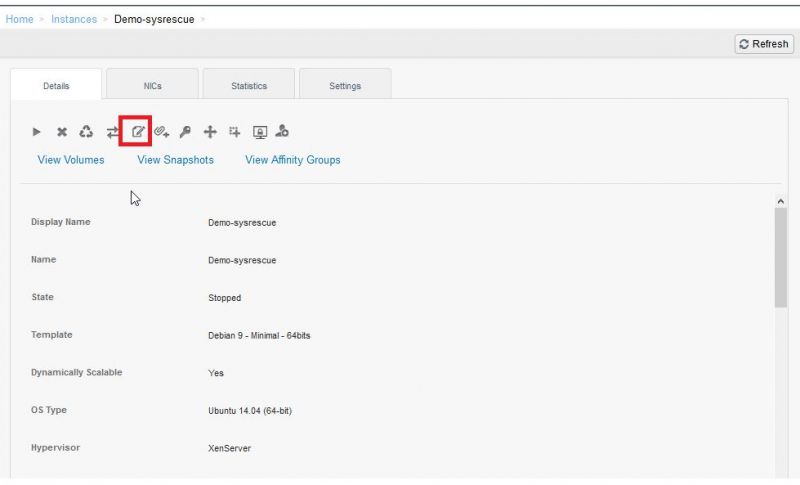800x485 pixels.
Task: Click the two opposing arrows toolbar icon
Action: tap(112, 132)
